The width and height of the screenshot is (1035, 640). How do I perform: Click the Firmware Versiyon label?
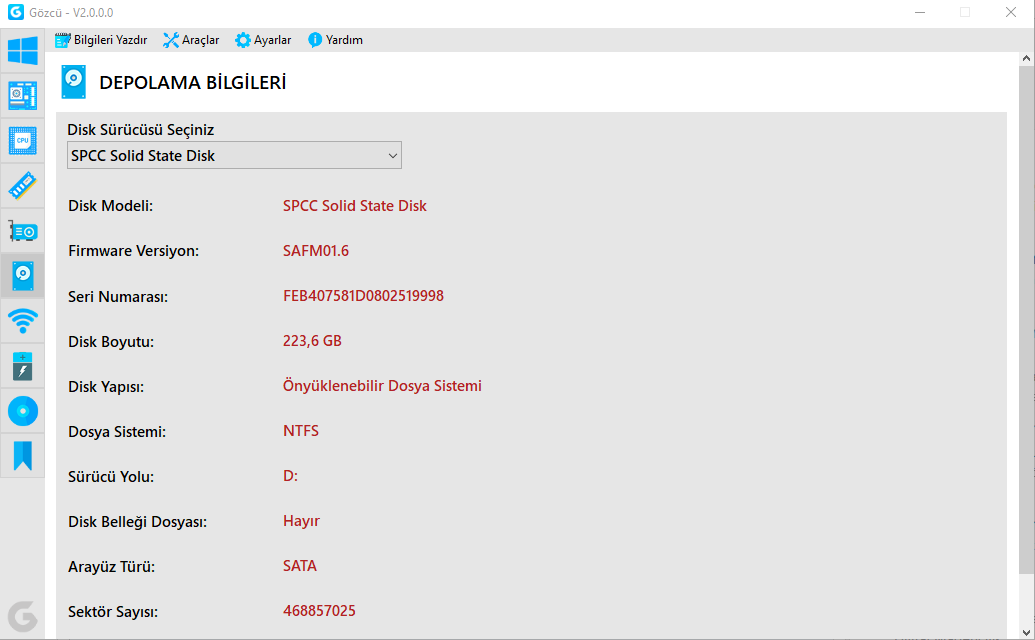coord(133,251)
